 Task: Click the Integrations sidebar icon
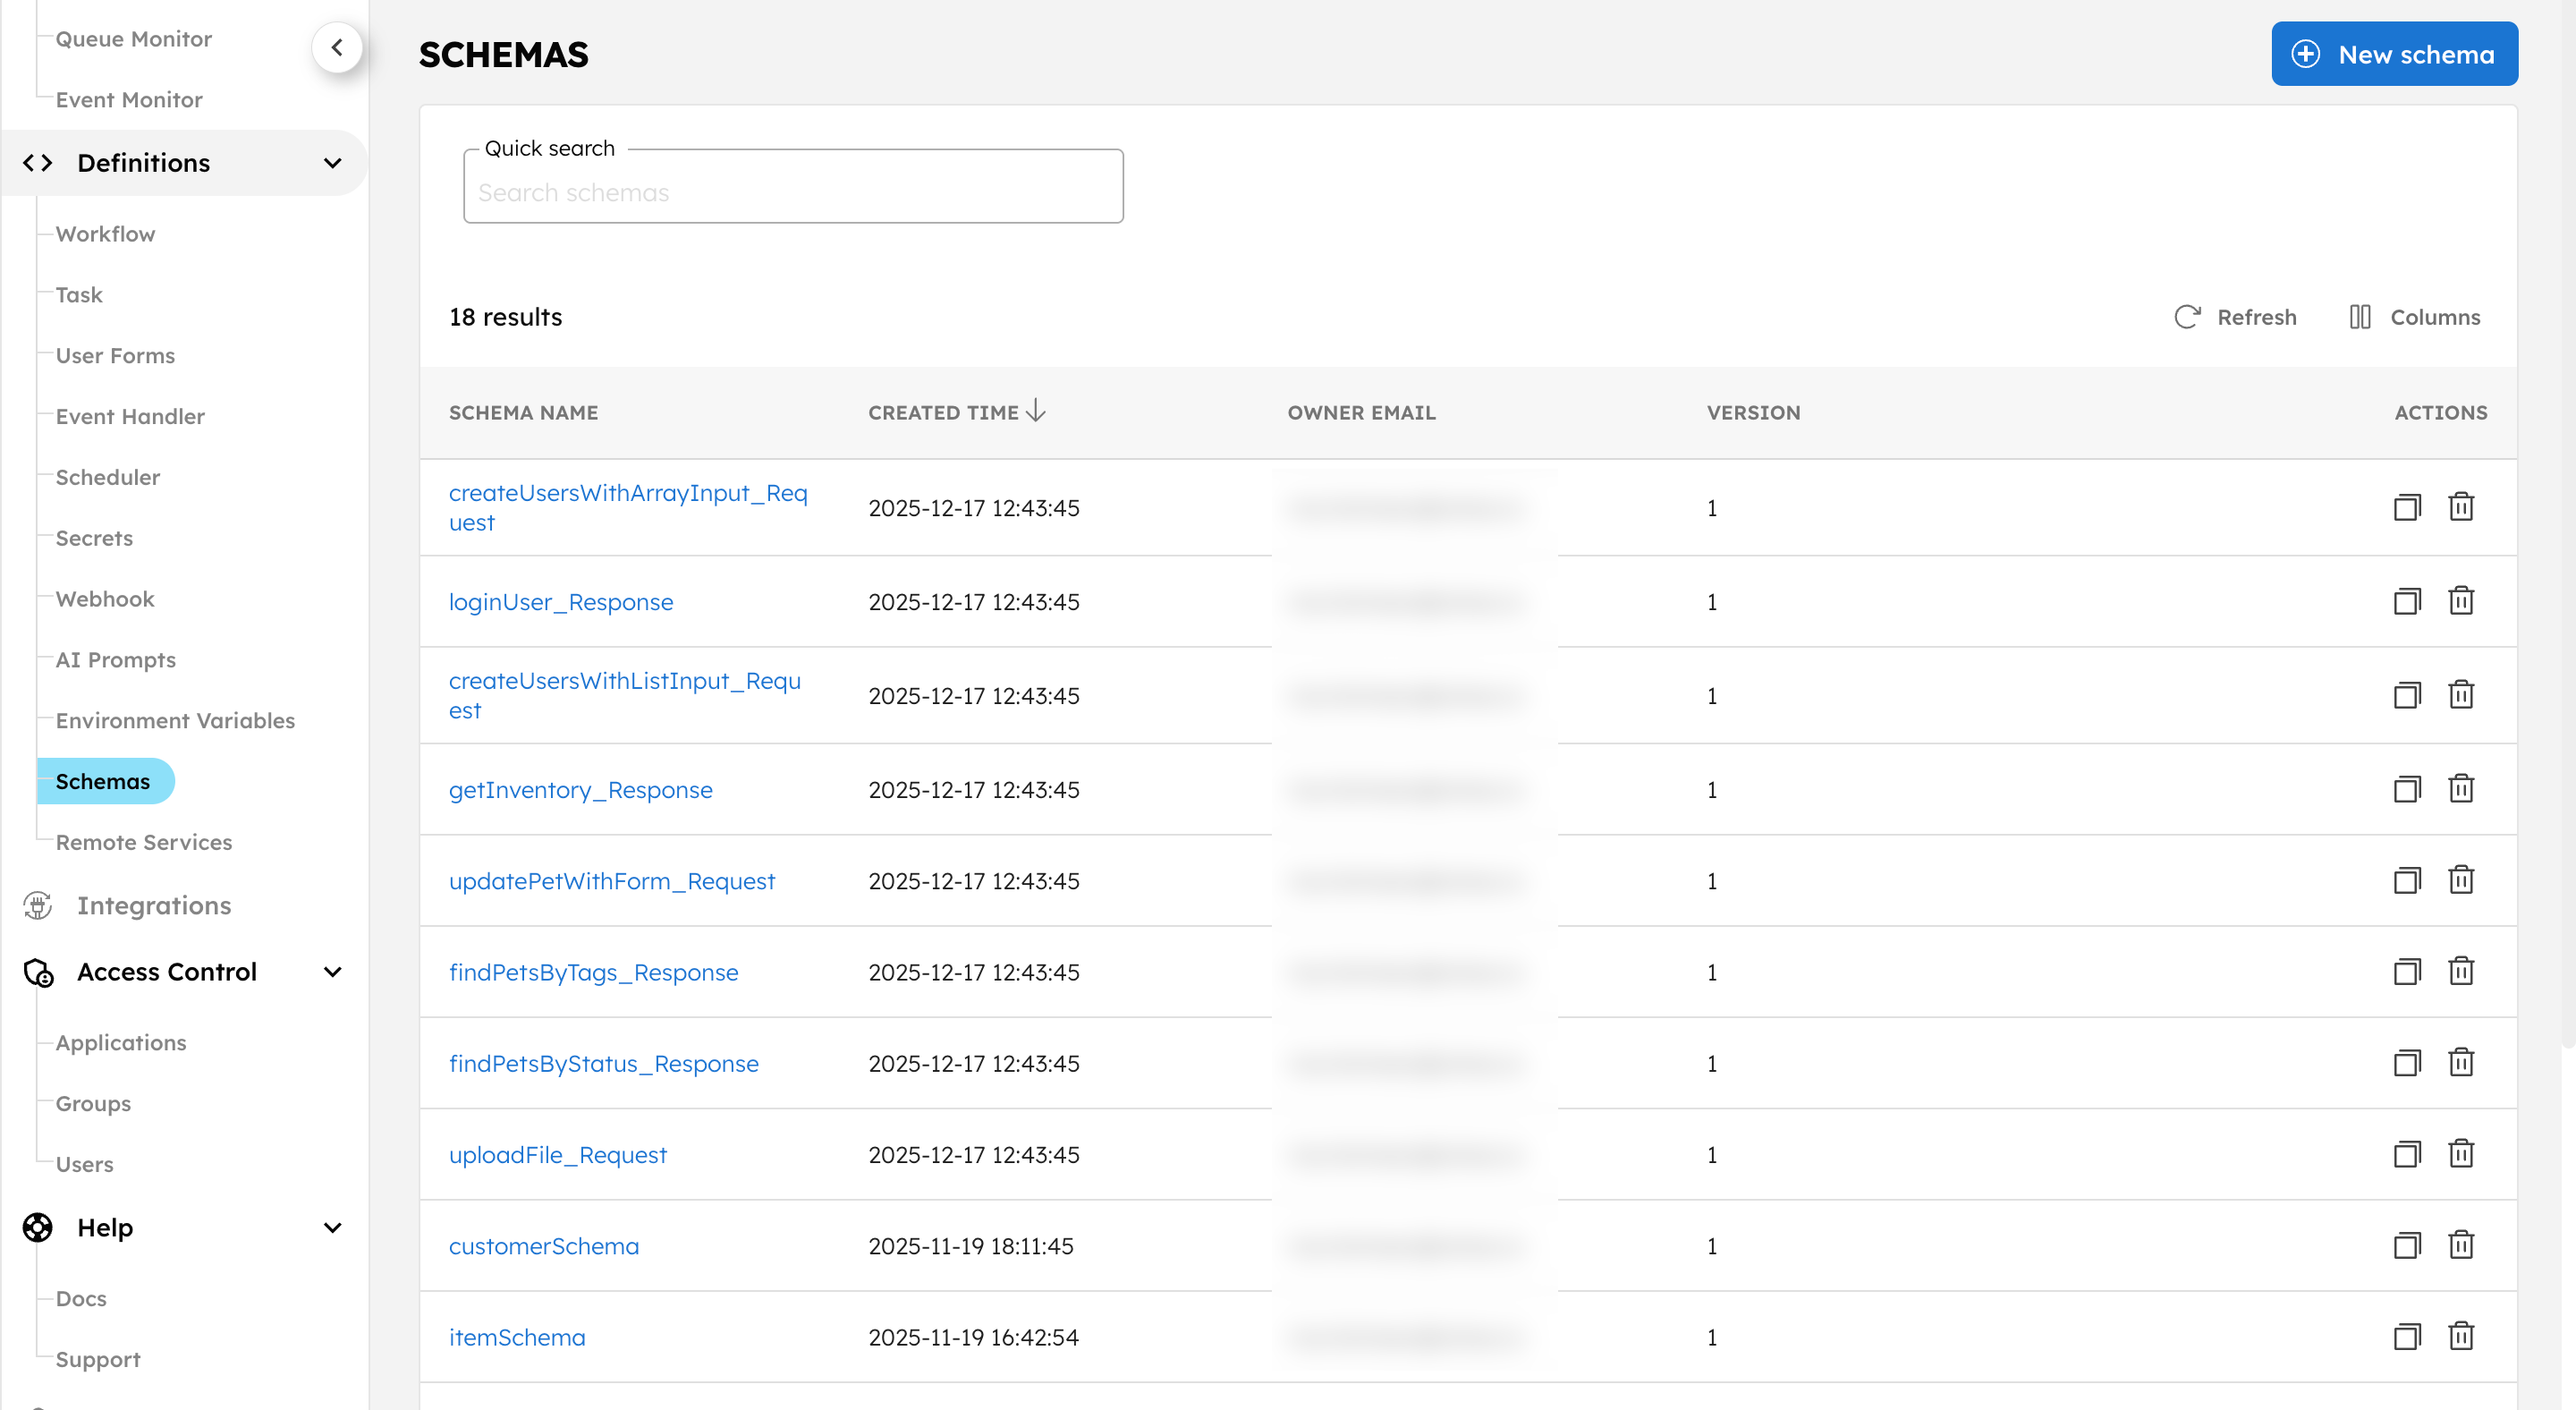(x=37, y=905)
